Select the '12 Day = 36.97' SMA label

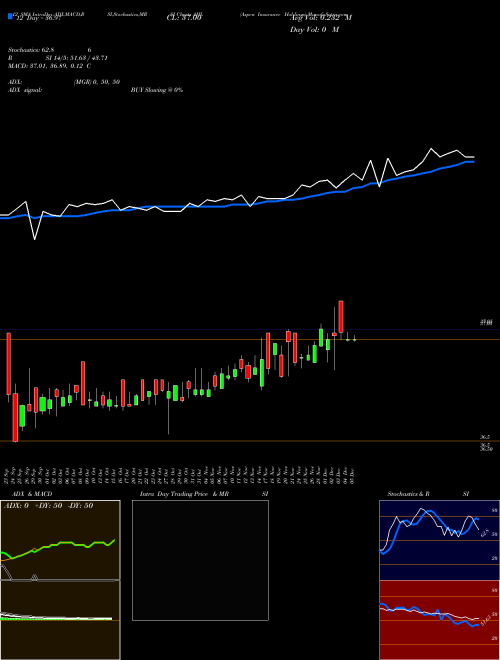click(x=39, y=19)
